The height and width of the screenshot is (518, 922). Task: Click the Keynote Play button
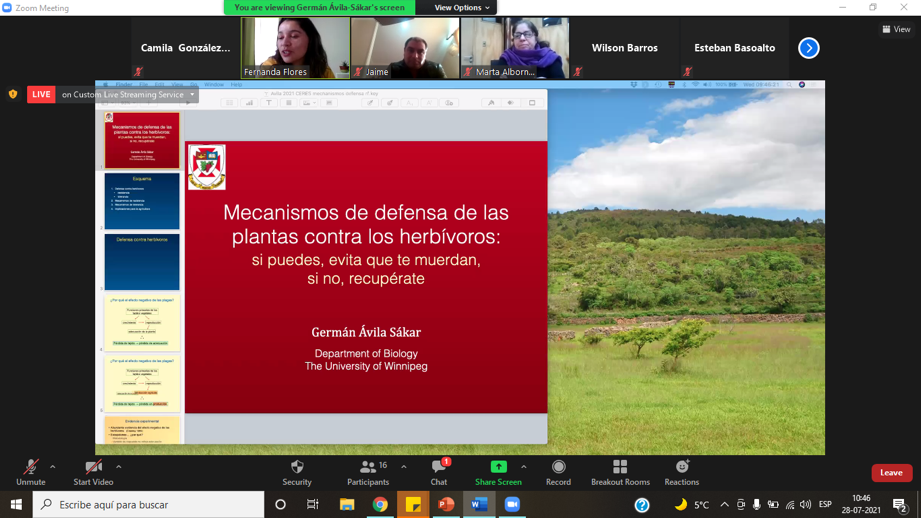point(188,102)
